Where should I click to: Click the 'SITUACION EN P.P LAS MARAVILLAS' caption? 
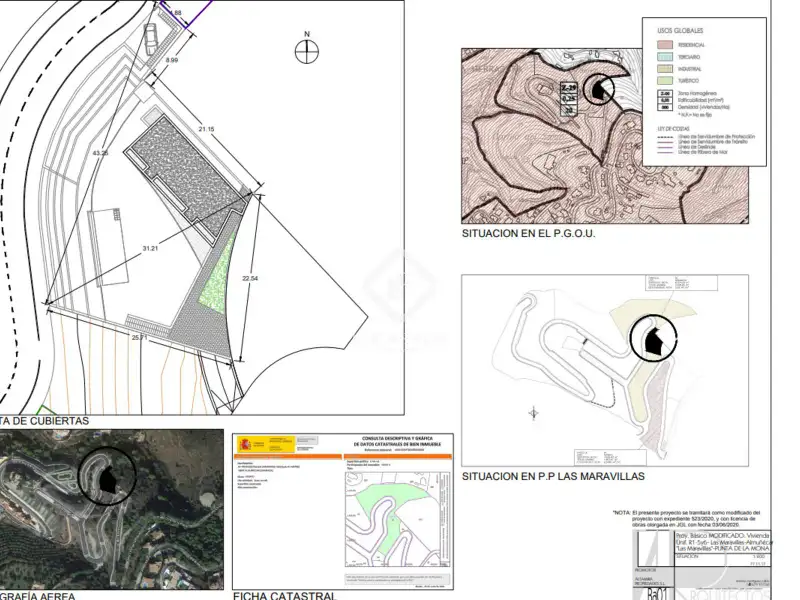click(552, 477)
